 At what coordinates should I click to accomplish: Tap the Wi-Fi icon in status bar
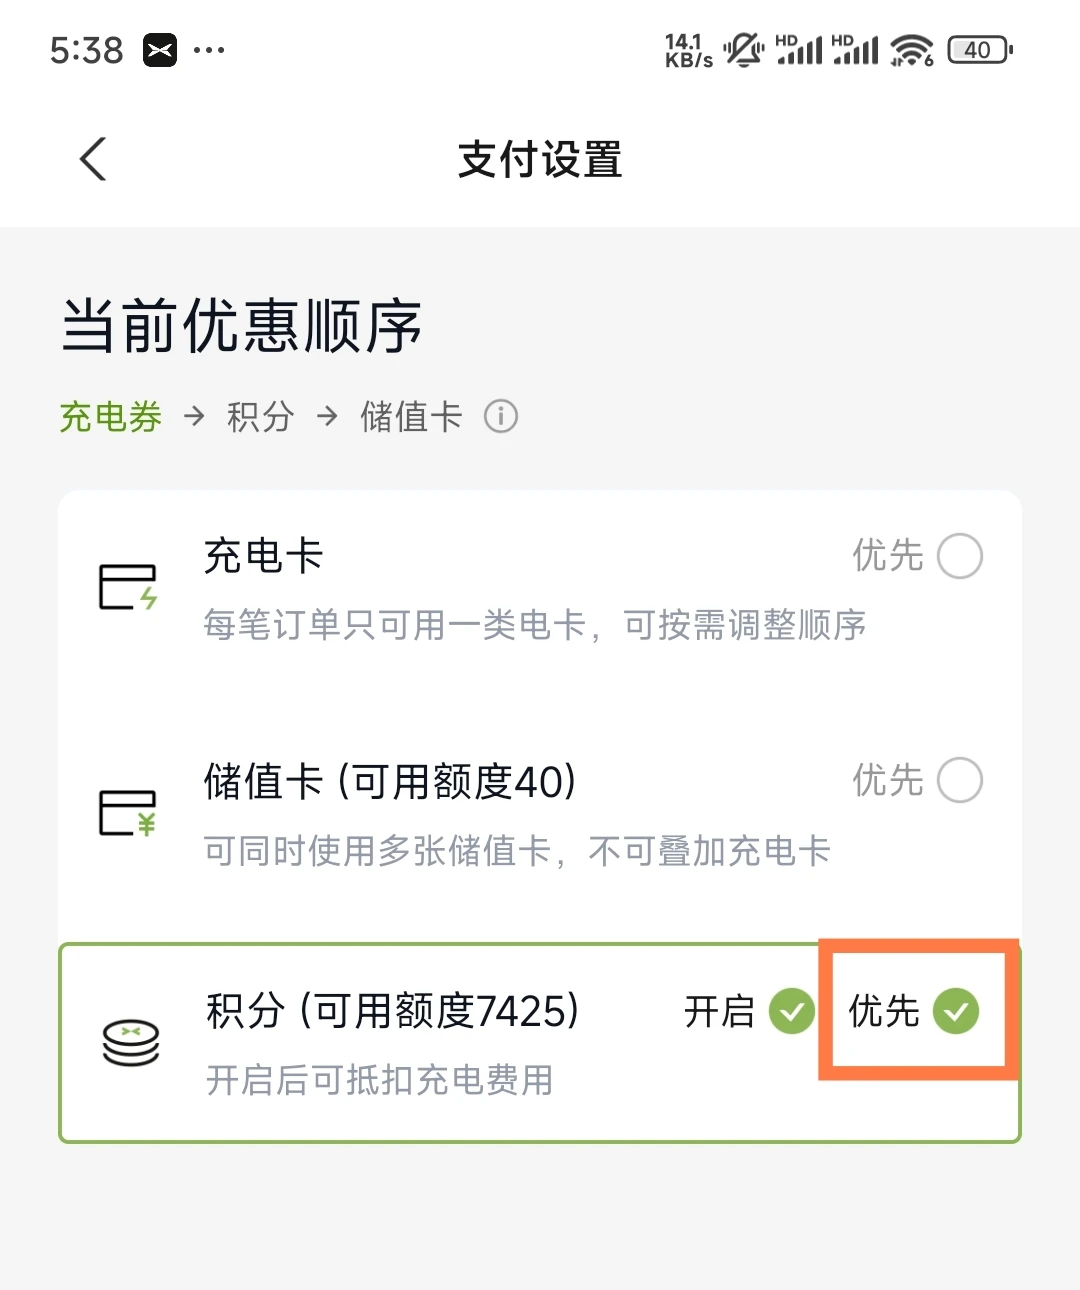pyautogui.click(x=912, y=50)
